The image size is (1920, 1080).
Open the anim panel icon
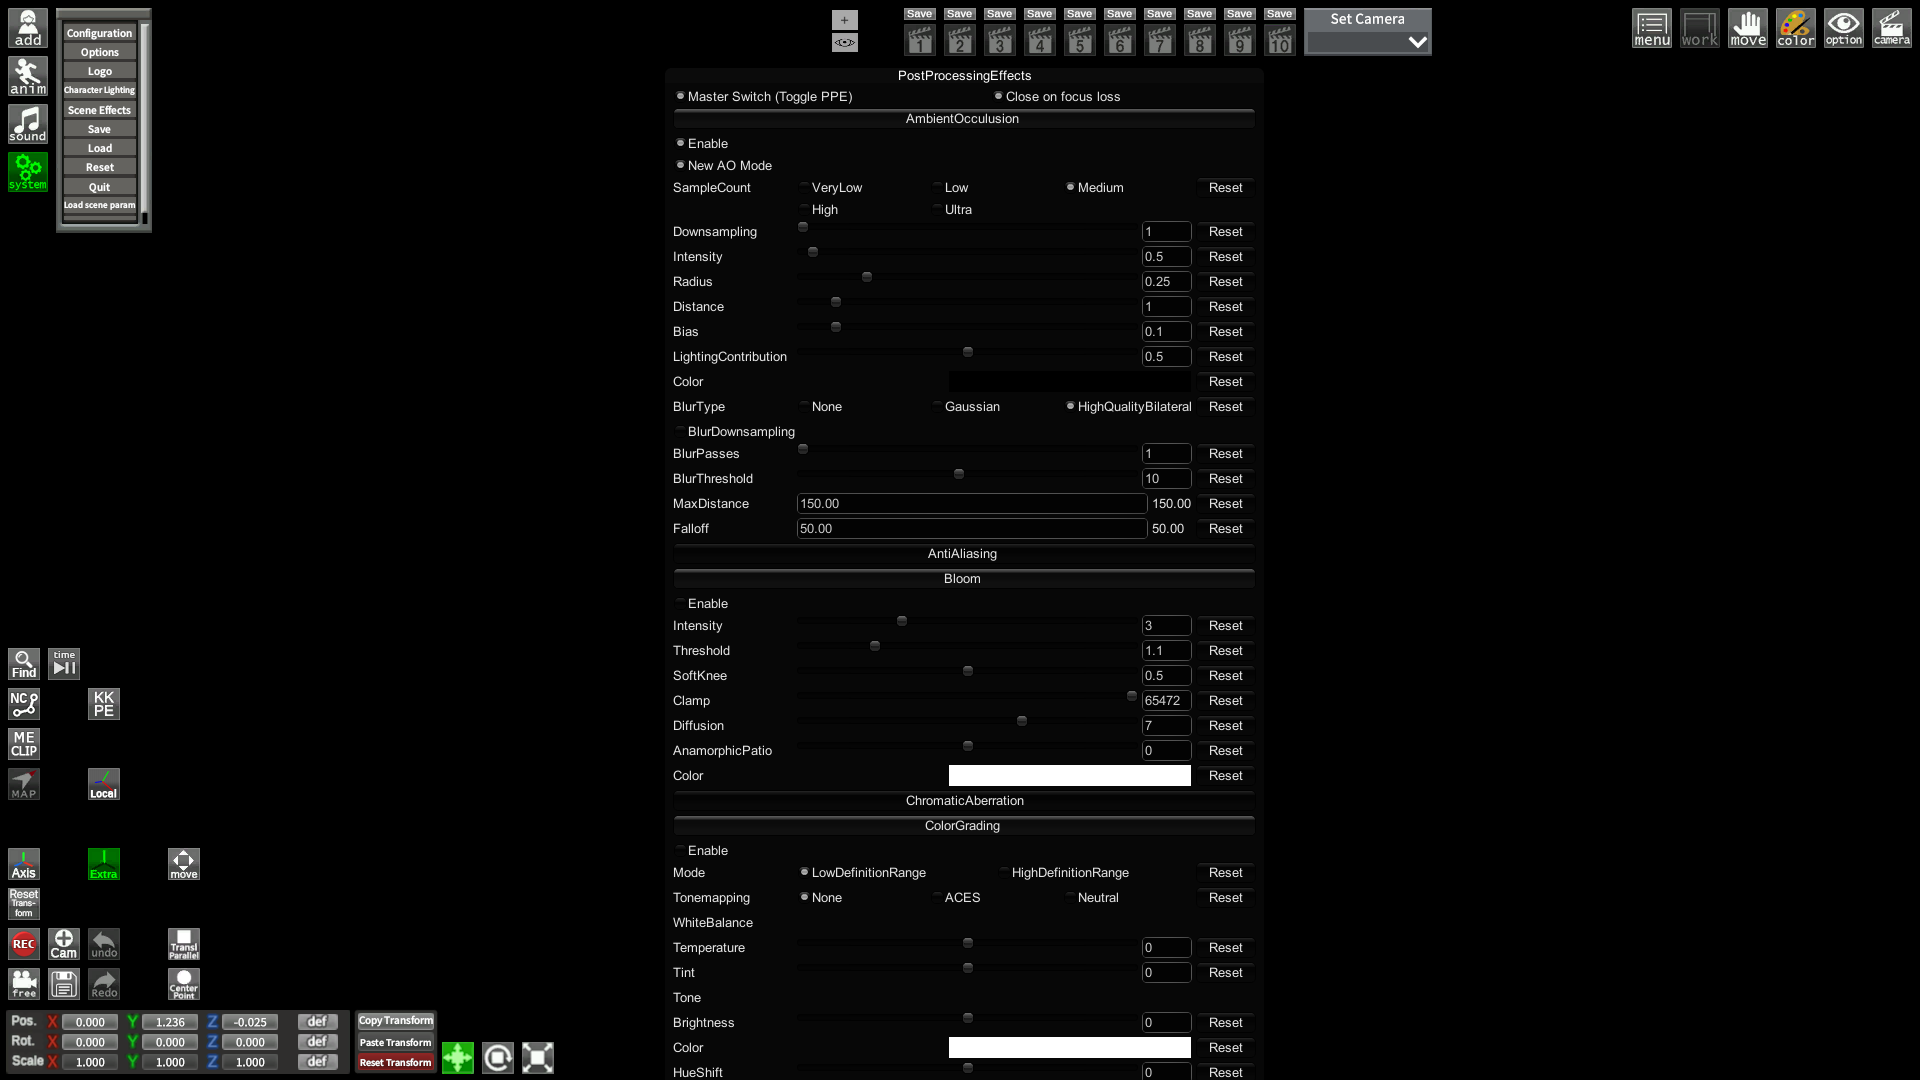point(28,76)
